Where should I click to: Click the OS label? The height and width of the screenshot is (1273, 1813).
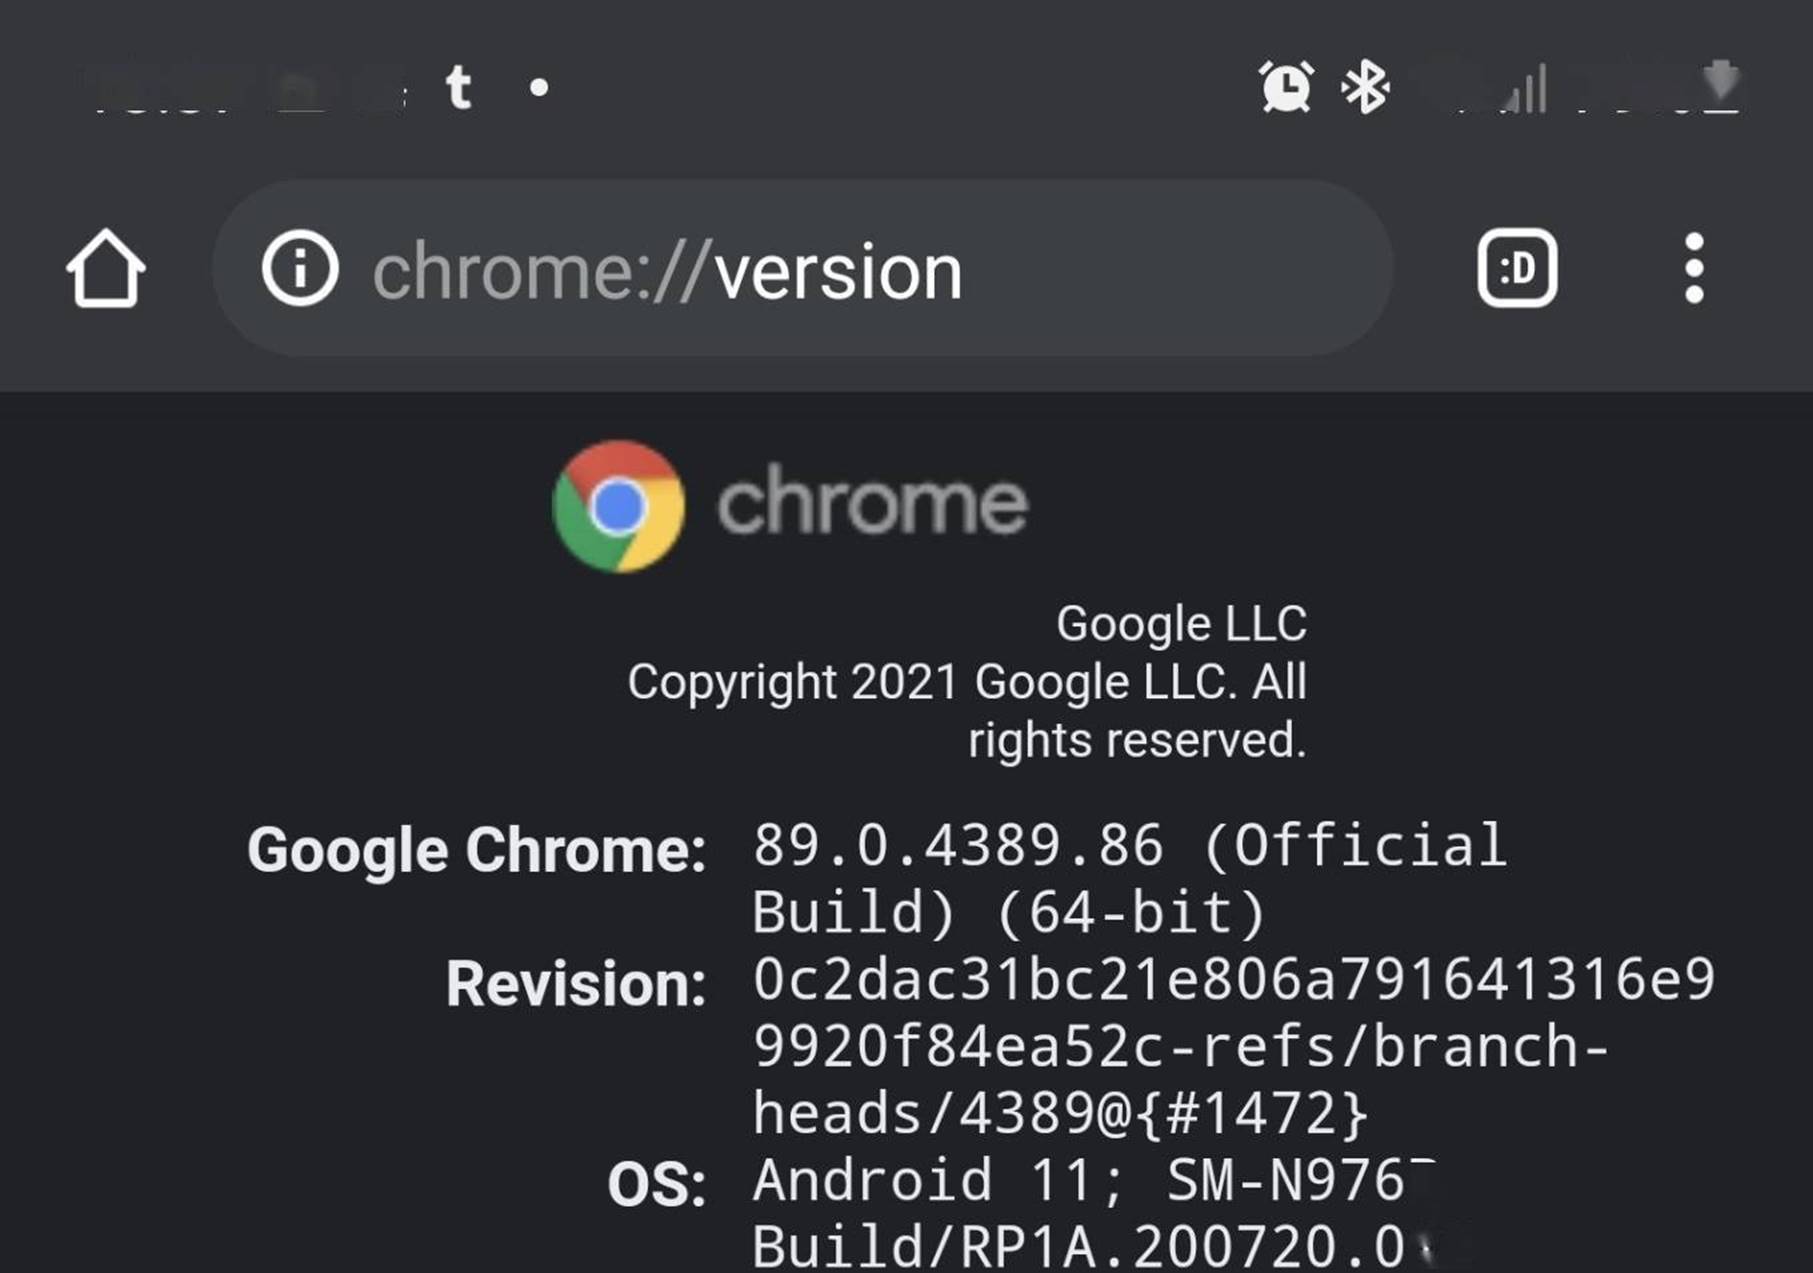656,1185
